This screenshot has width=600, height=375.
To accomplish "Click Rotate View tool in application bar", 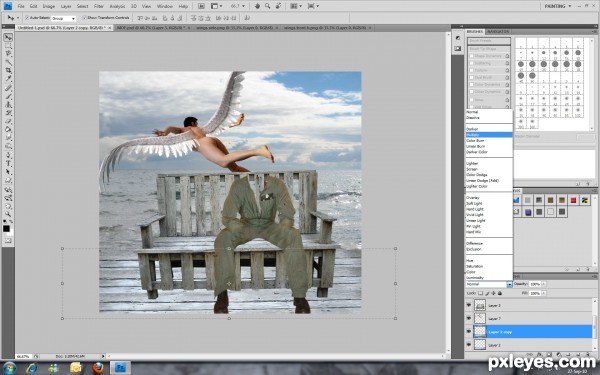I will [278, 6].
